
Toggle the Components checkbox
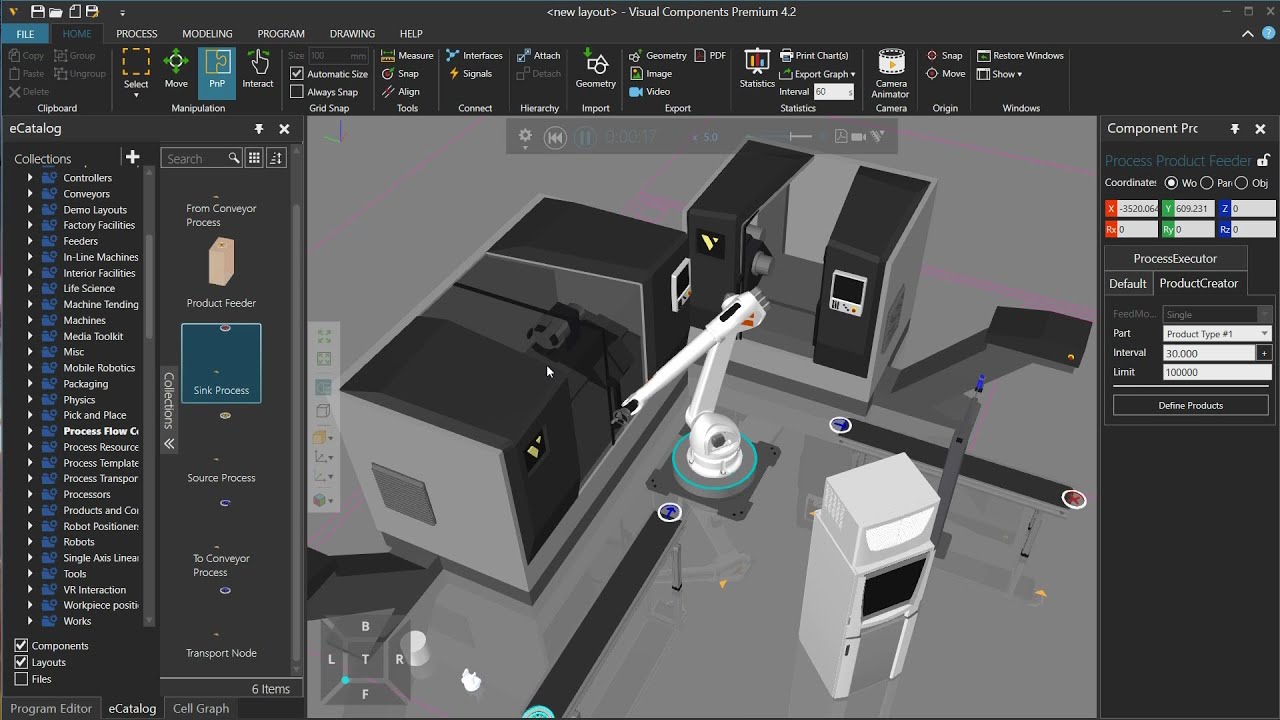coord(21,646)
